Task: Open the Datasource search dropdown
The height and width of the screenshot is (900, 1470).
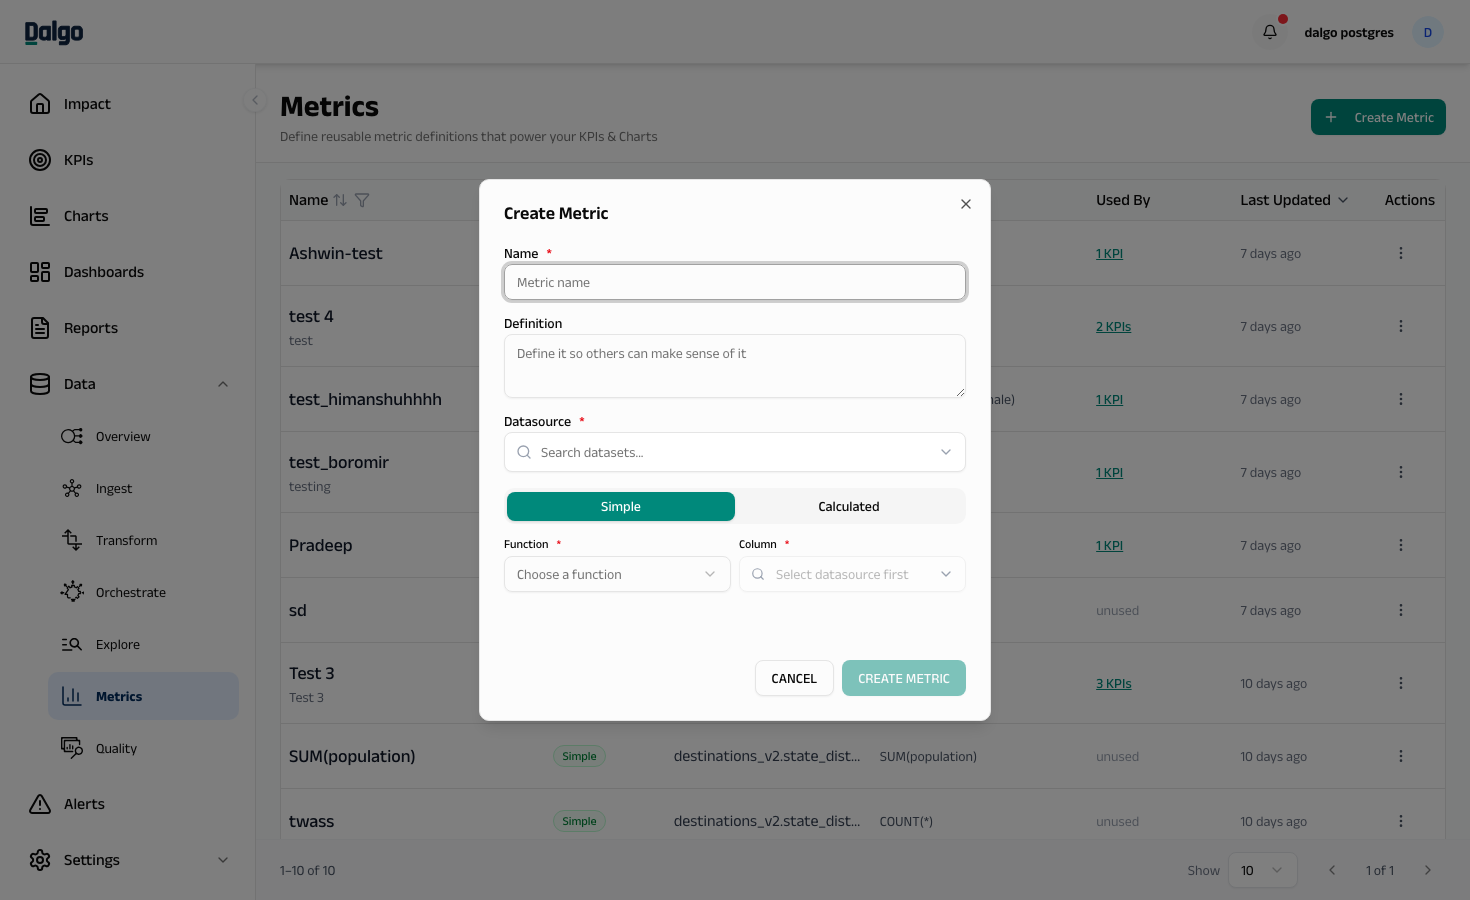Action: click(735, 452)
